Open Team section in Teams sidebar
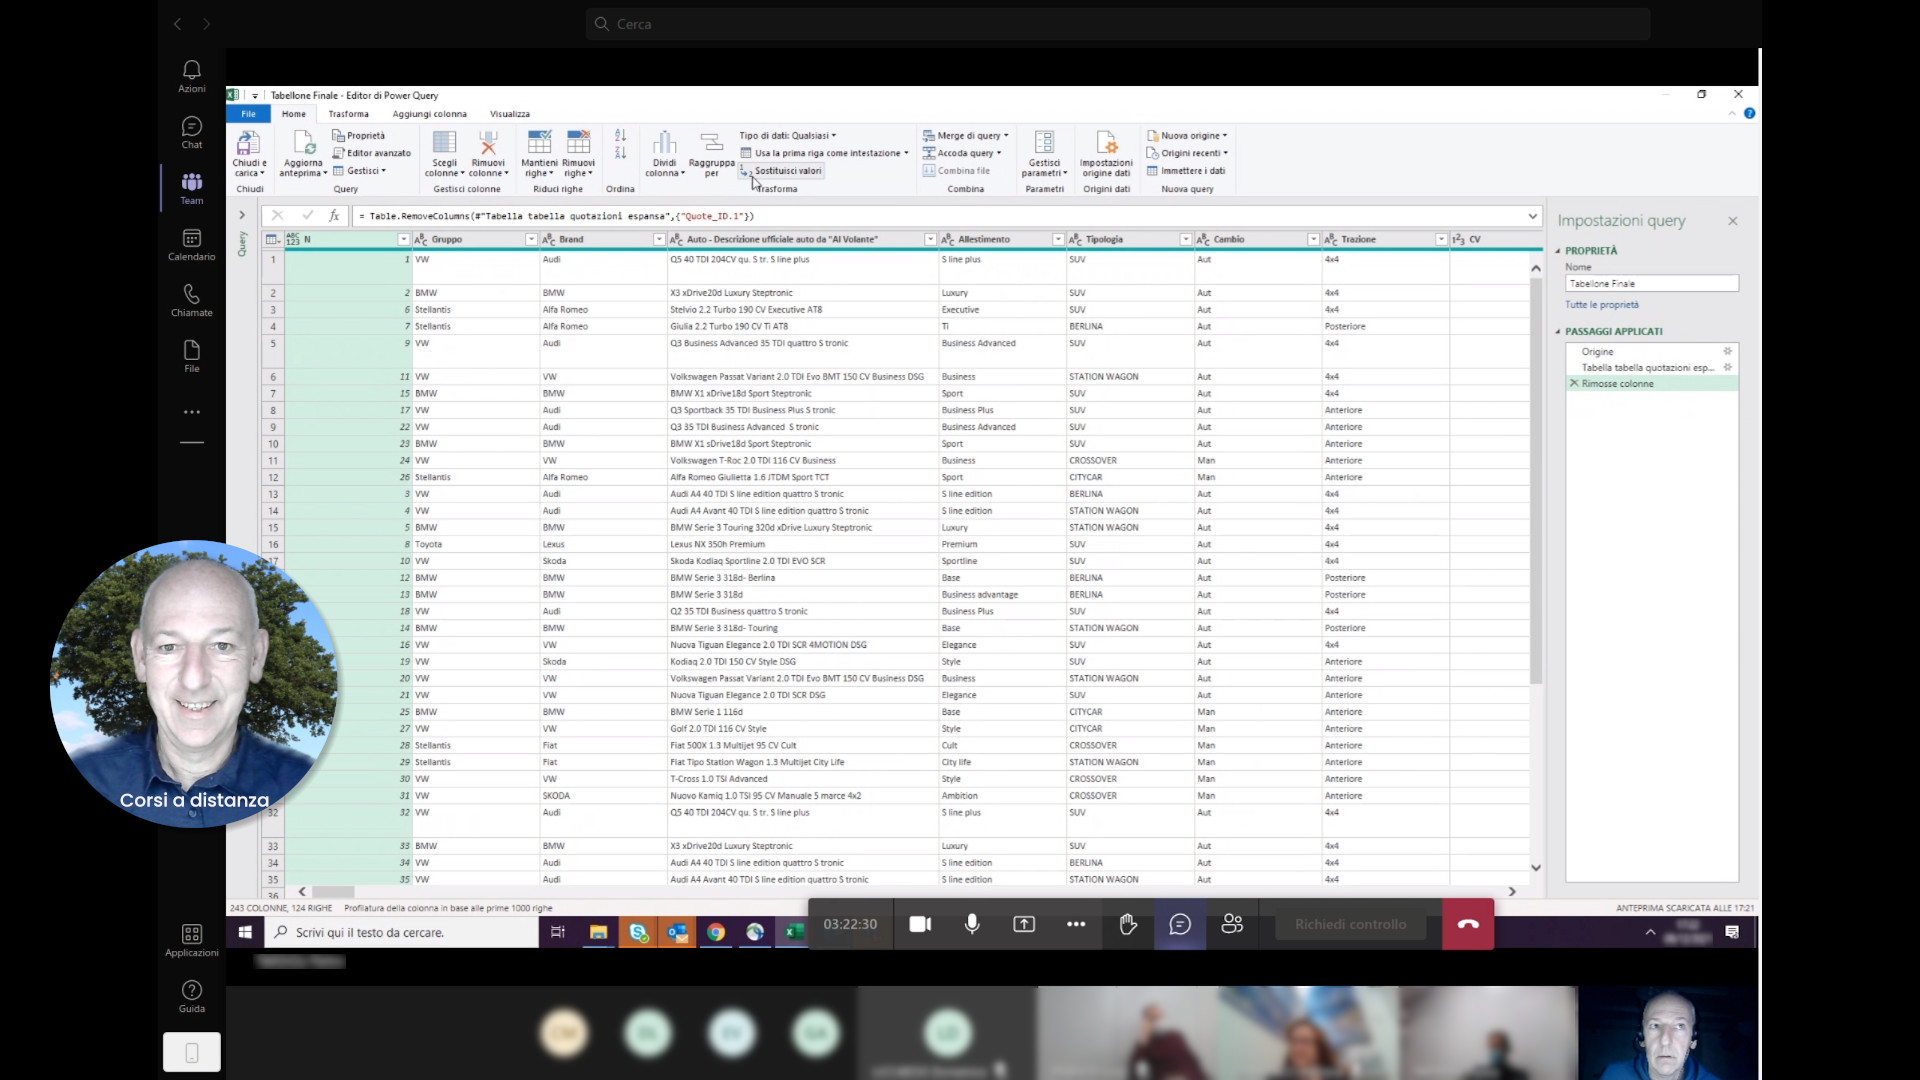The image size is (1920, 1080). [x=191, y=188]
